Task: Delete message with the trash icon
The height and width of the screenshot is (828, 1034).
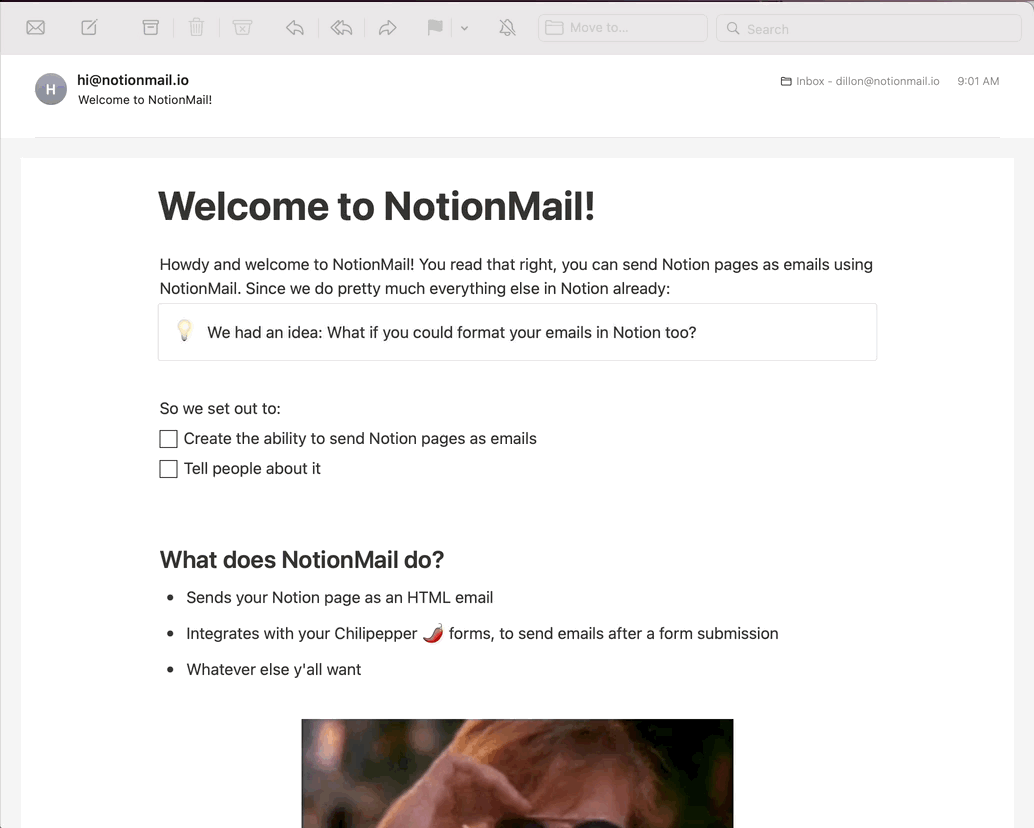Action: [x=196, y=28]
